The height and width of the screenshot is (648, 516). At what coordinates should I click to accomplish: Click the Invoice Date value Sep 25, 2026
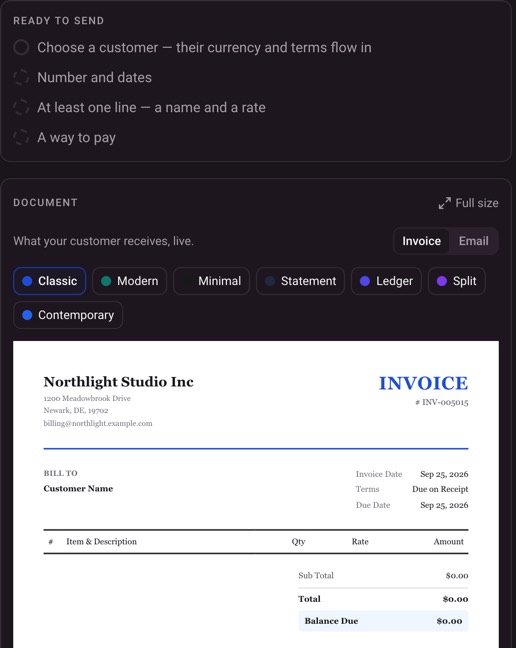pyautogui.click(x=444, y=474)
